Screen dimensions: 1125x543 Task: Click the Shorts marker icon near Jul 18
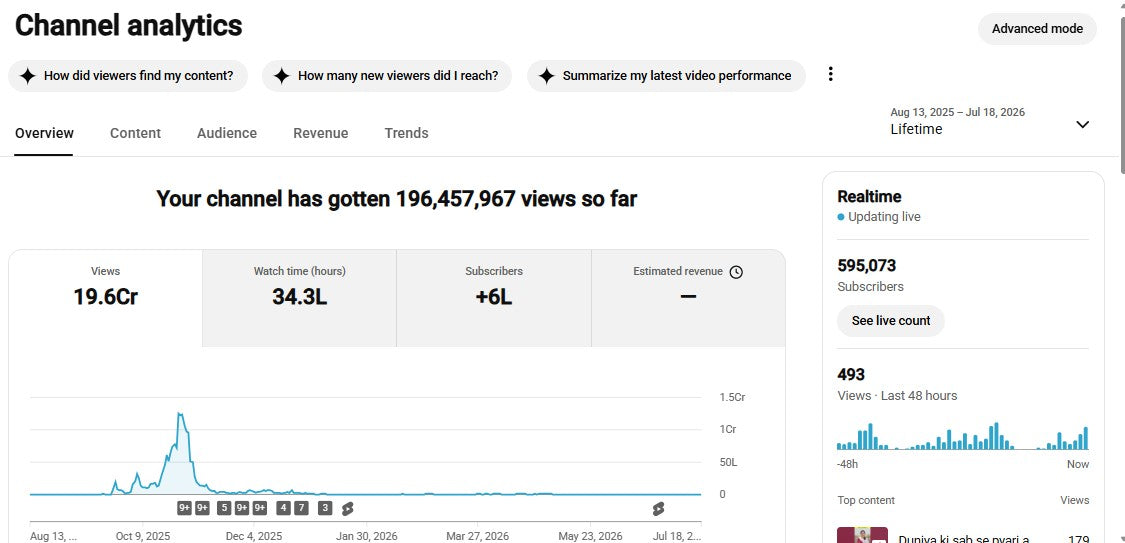658,509
